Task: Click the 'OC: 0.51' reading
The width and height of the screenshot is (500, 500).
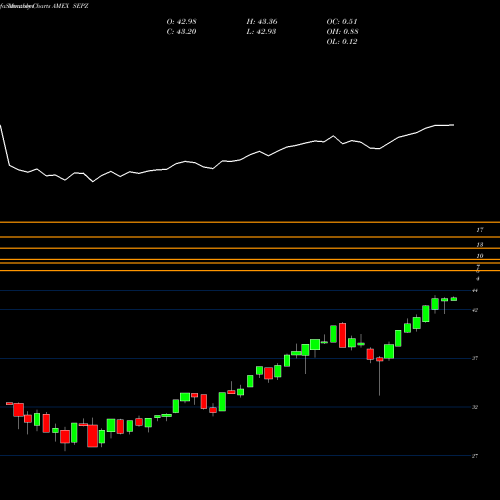Action: tap(342, 22)
